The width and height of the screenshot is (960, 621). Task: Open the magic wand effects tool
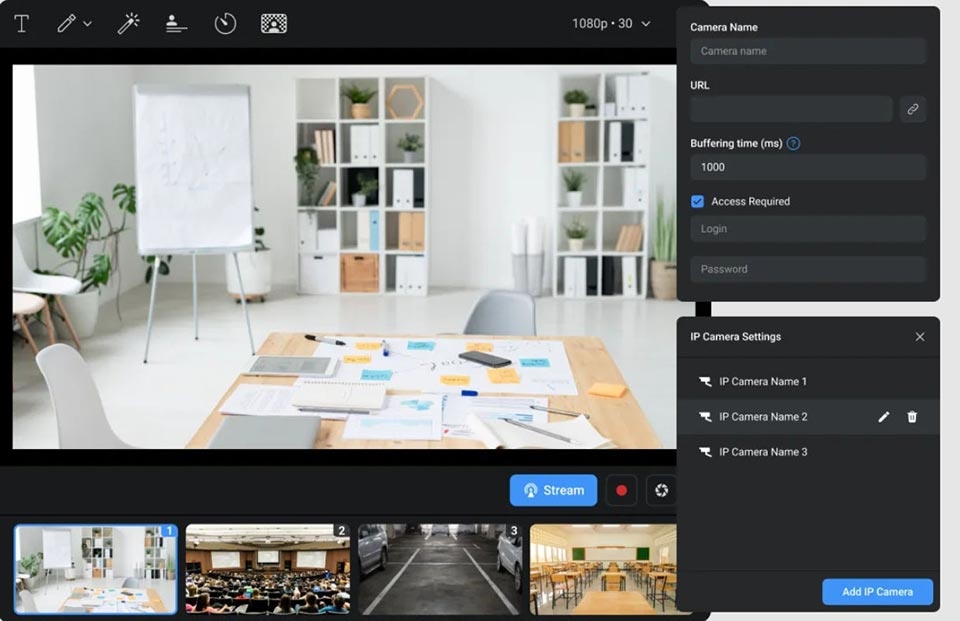[129, 24]
